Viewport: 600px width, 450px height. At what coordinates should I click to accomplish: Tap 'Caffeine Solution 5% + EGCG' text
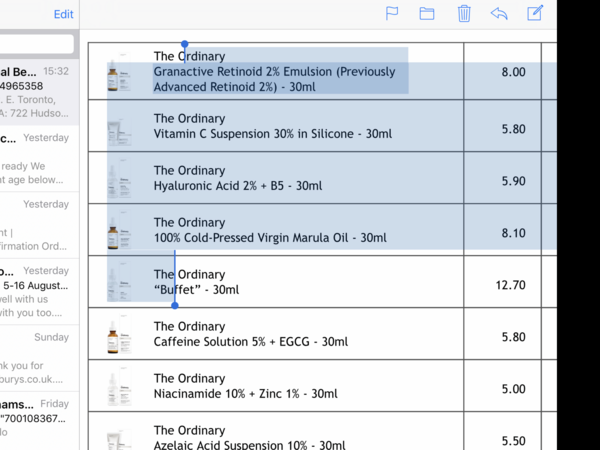[x=232, y=341]
